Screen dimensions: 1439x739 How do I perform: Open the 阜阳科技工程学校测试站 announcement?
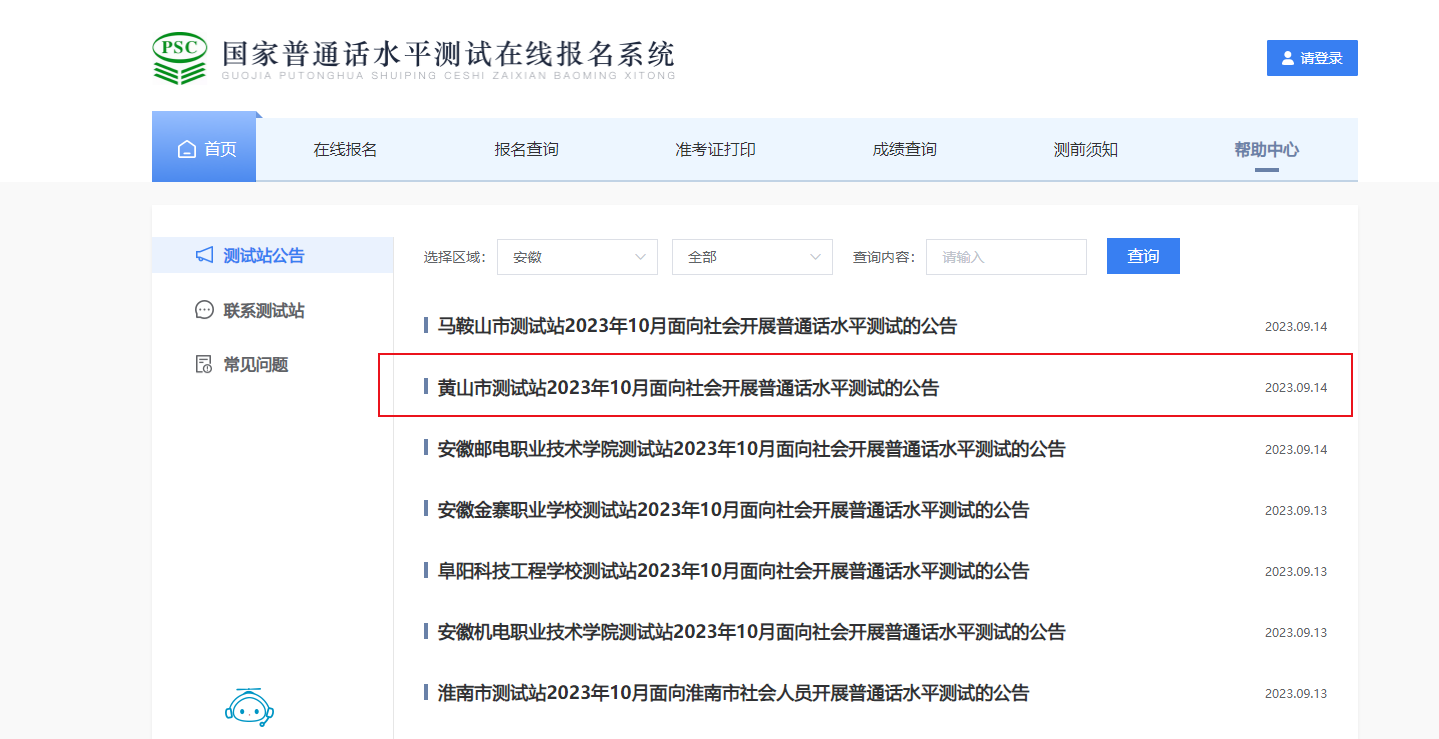tap(733, 571)
